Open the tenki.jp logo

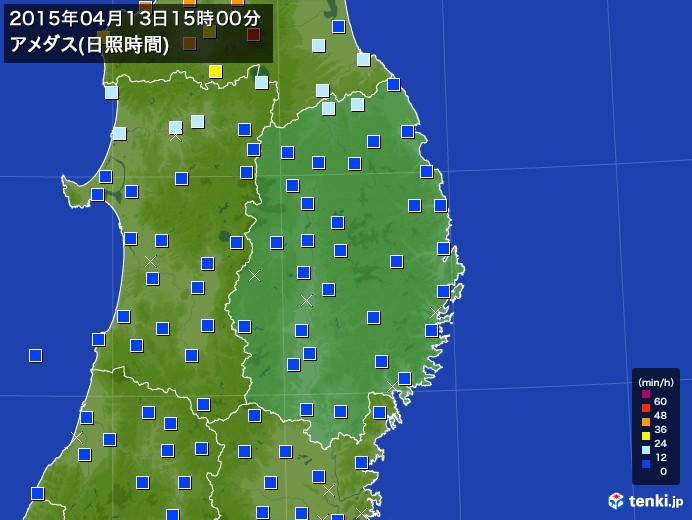(645, 501)
